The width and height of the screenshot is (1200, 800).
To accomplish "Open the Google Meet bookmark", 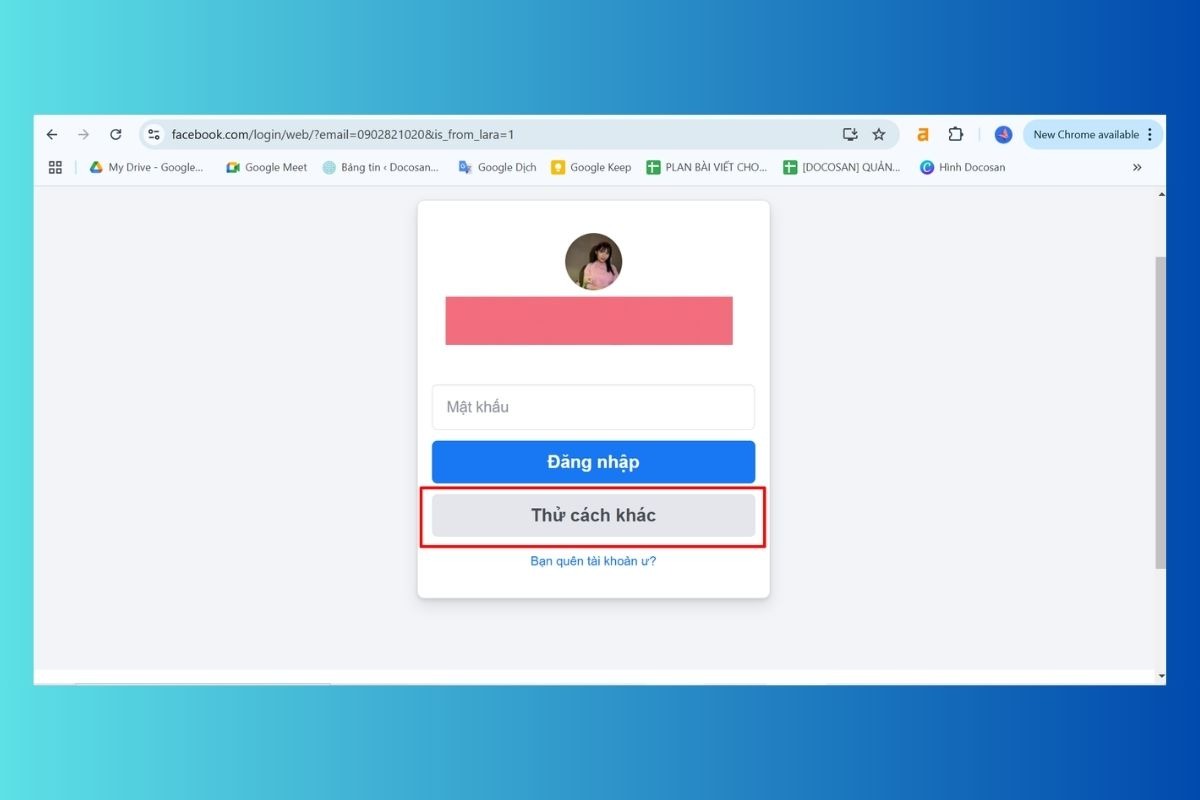I will tap(267, 167).
